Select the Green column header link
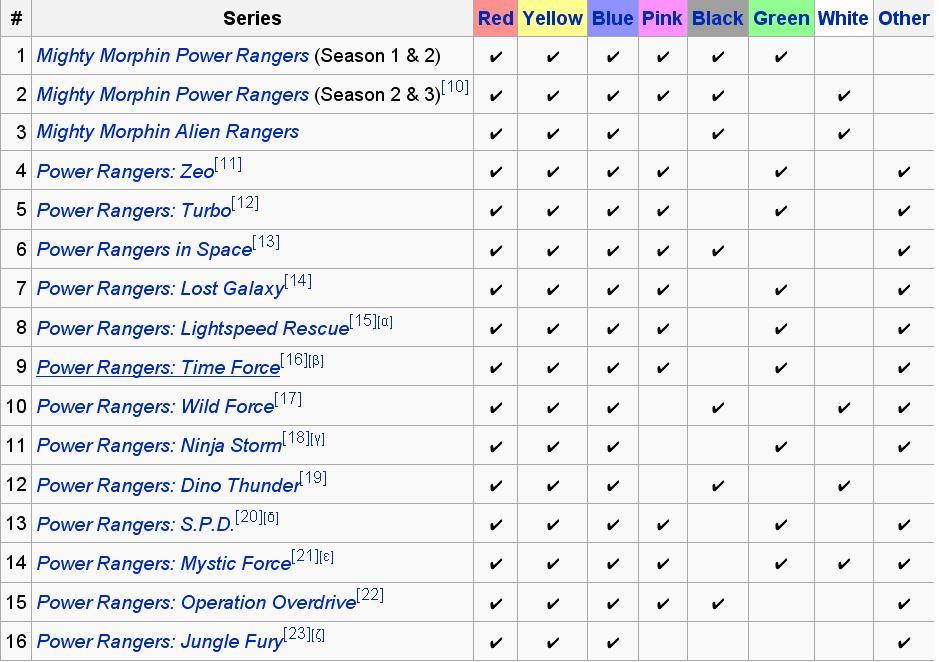Viewport: 939px width, 662px height. coord(781,19)
